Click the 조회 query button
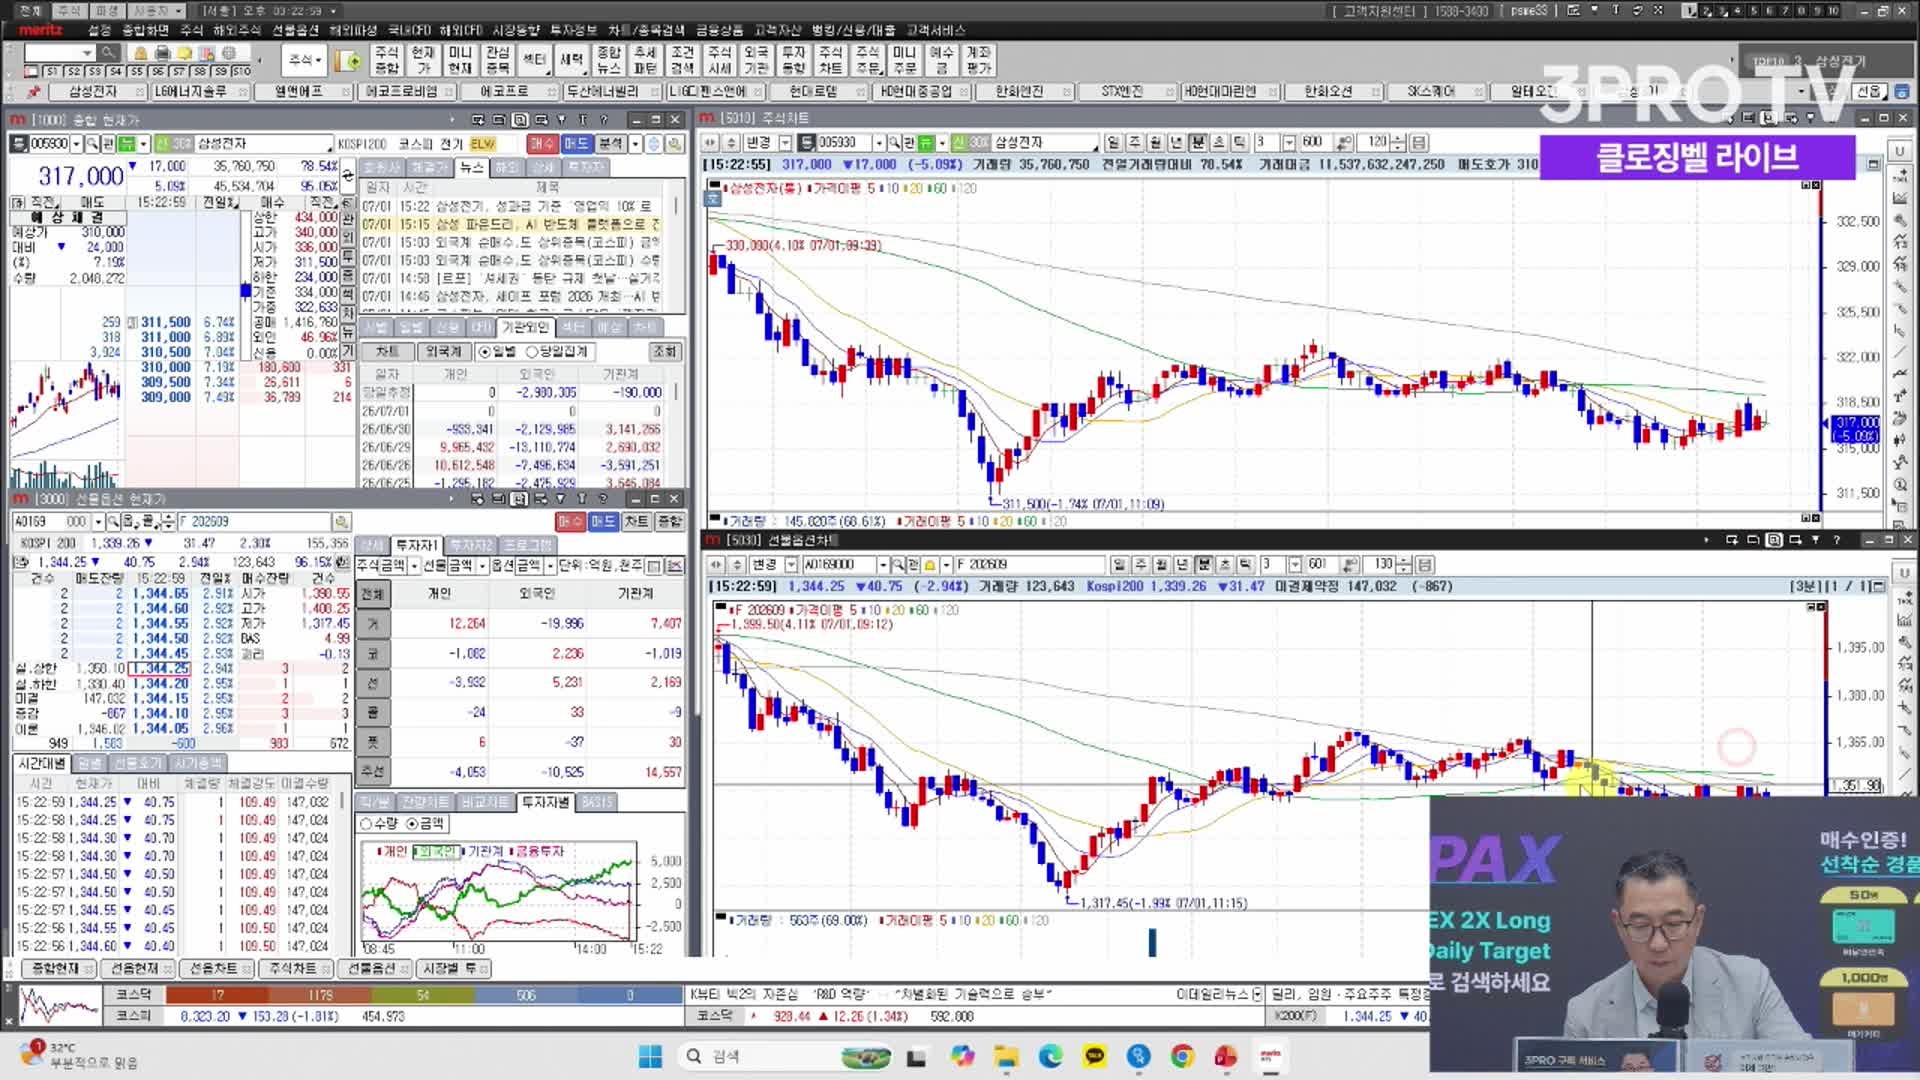Viewport: 1920px width, 1080px height. coord(665,352)
